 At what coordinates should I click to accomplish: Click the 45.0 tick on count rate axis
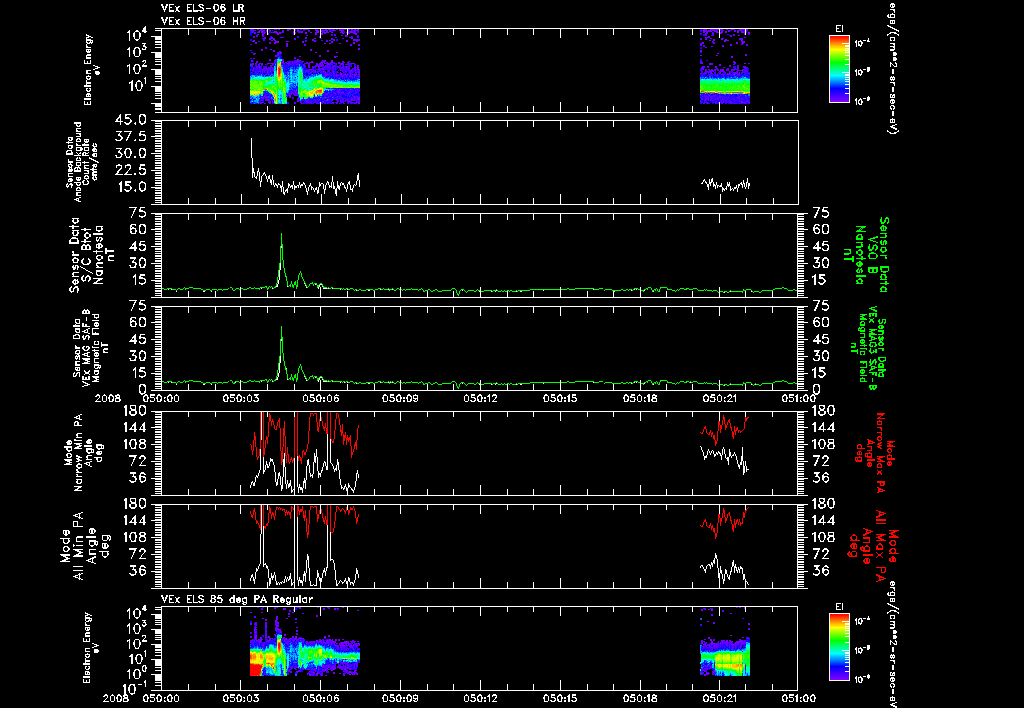(131, 120)
